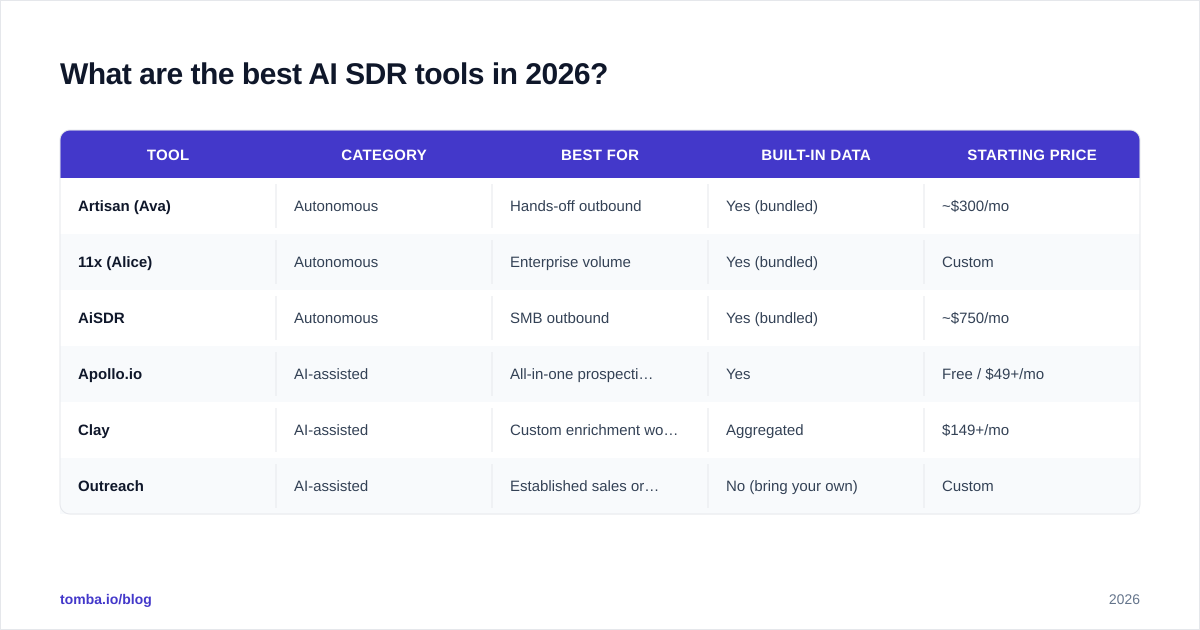Open the tomba.io/blog link

[x=106, y=599]
